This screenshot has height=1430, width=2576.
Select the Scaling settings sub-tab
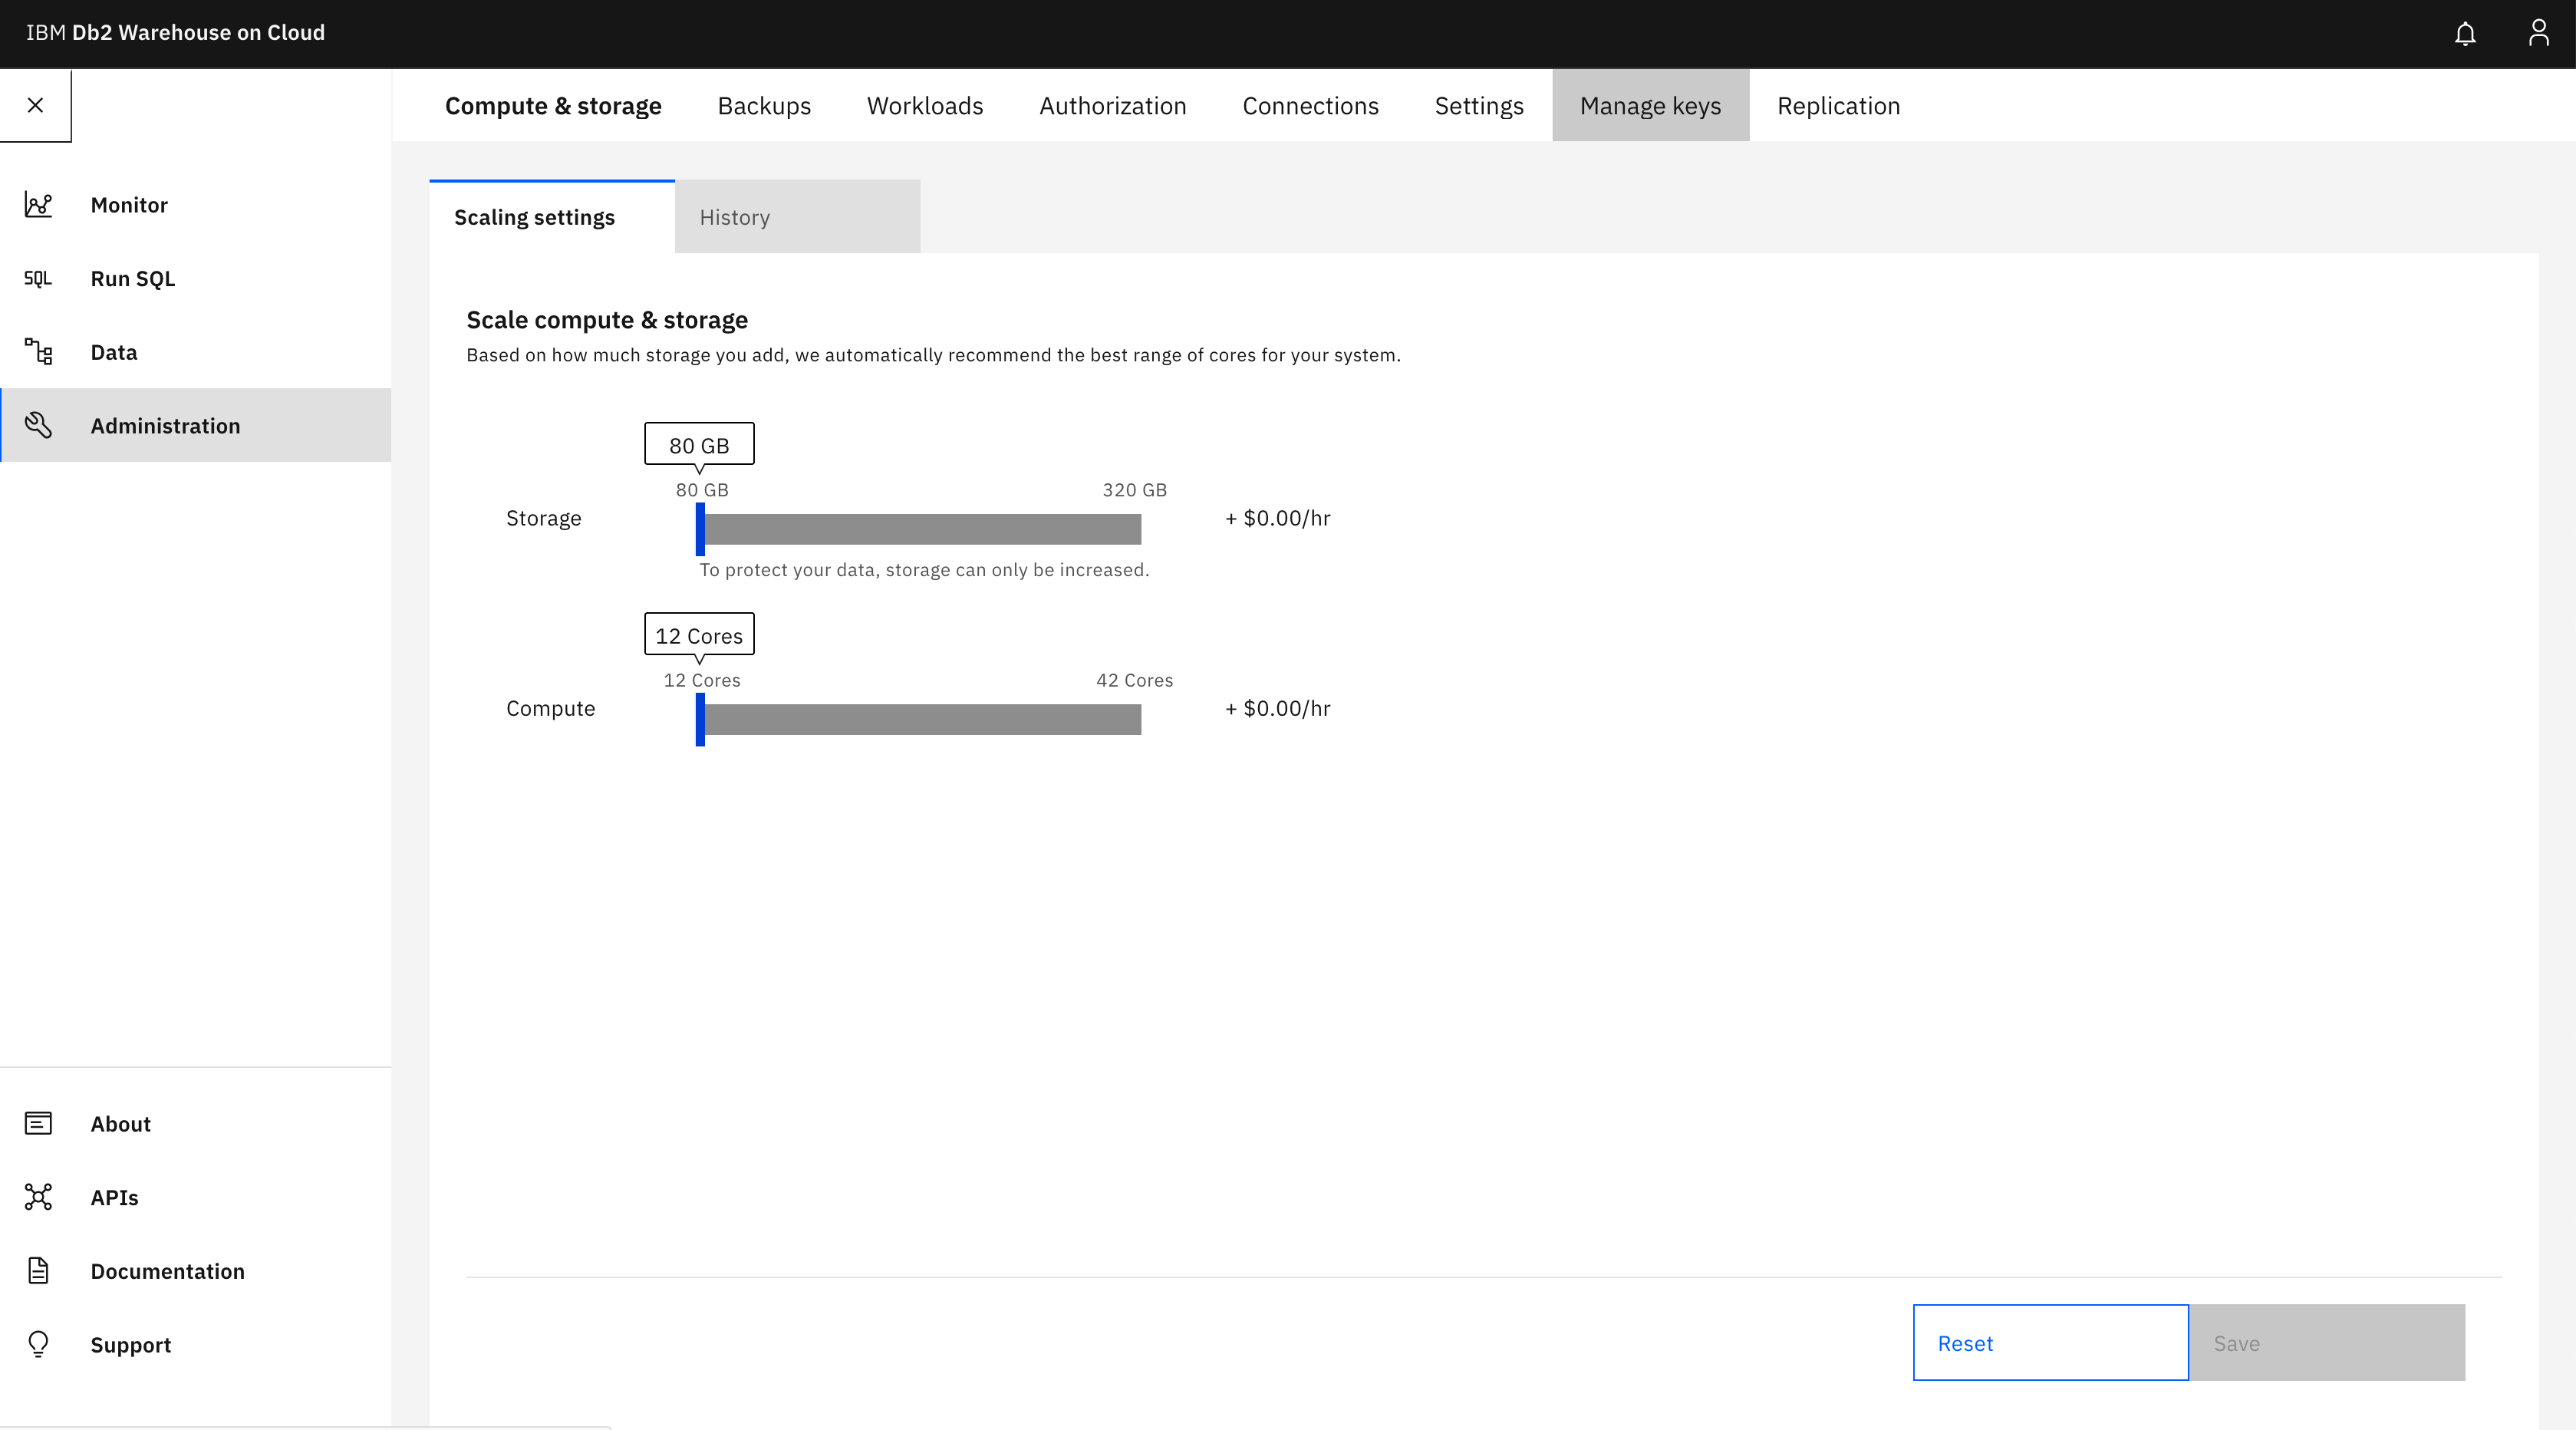[552, 217]
